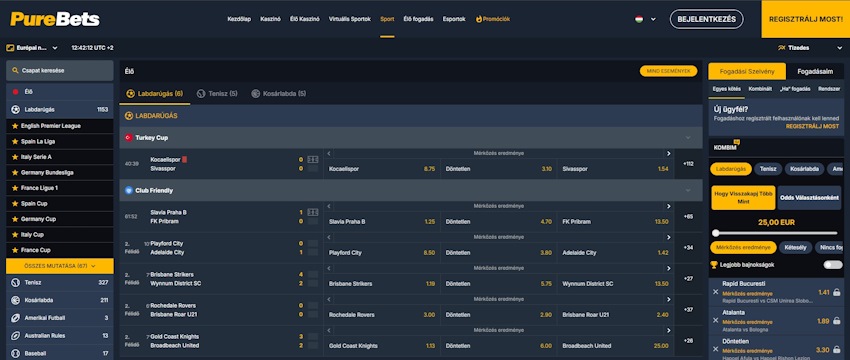Viewport: 850px width, 360px height.
Task: Click the Baseball icon in sidebar
Action: coord(15,353)
